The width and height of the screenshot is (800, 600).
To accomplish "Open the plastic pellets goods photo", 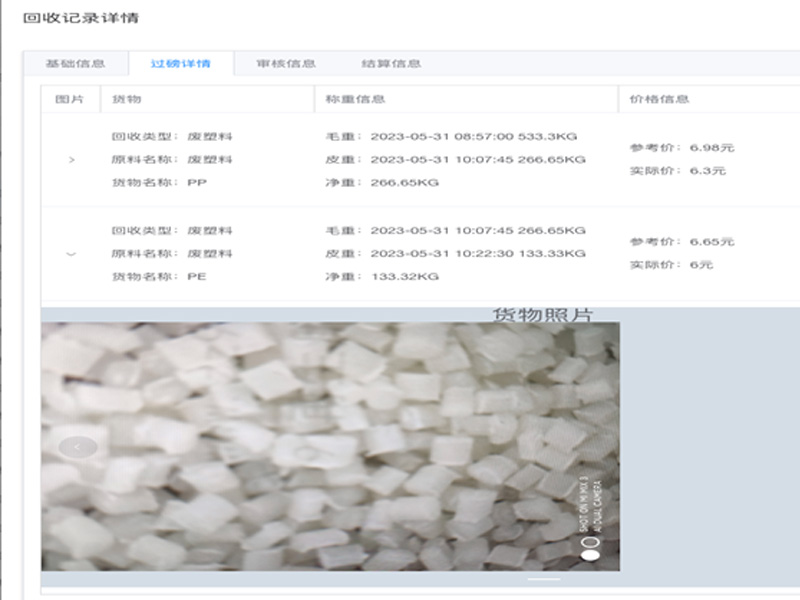I will coord(330,446).
